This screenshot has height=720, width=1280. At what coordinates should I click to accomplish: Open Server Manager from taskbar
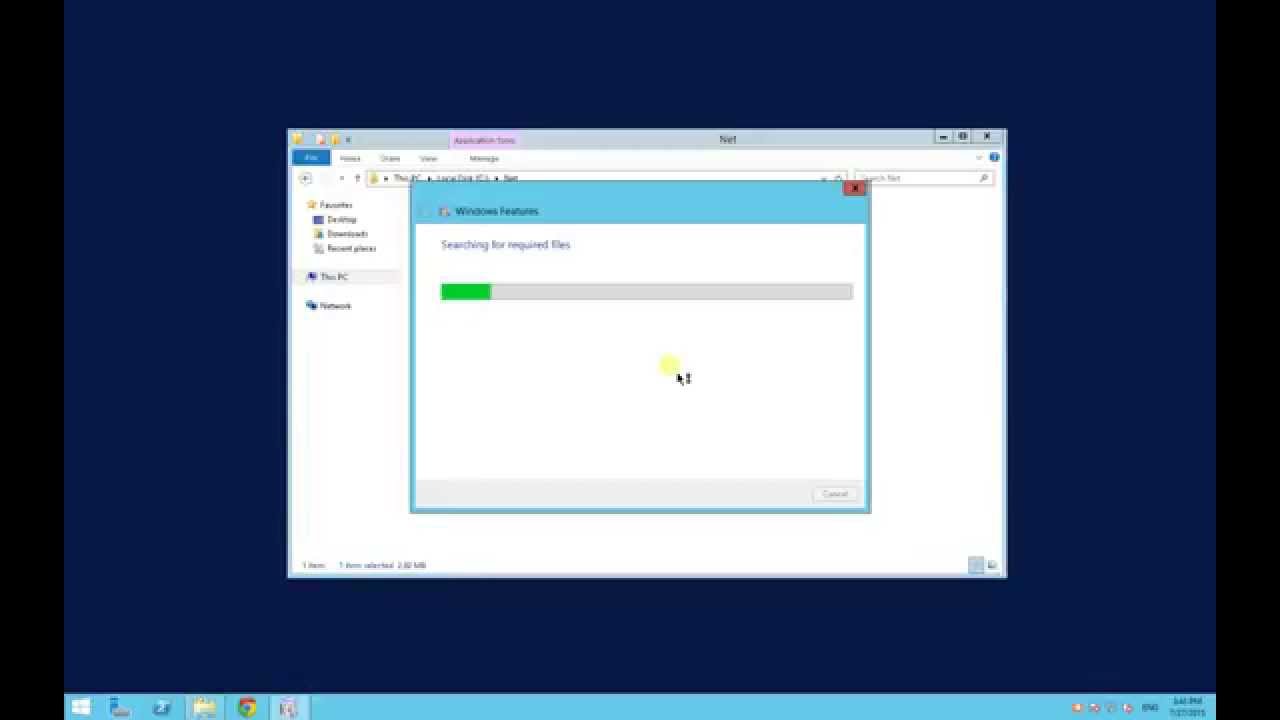[119, 707]
